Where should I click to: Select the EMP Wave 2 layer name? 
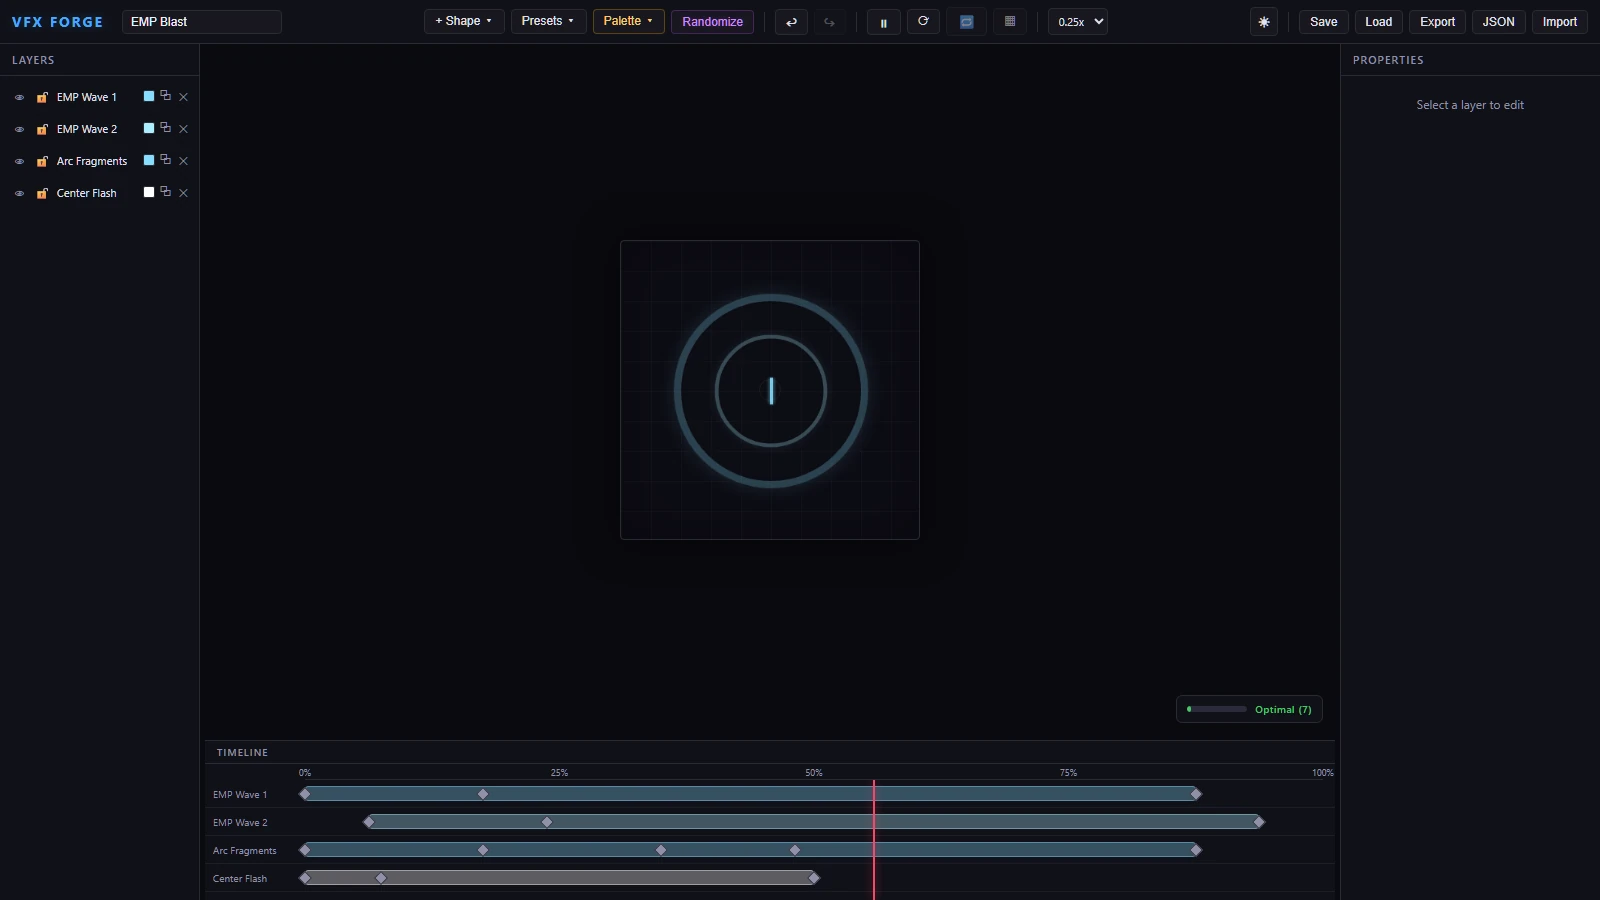[87, 129]
